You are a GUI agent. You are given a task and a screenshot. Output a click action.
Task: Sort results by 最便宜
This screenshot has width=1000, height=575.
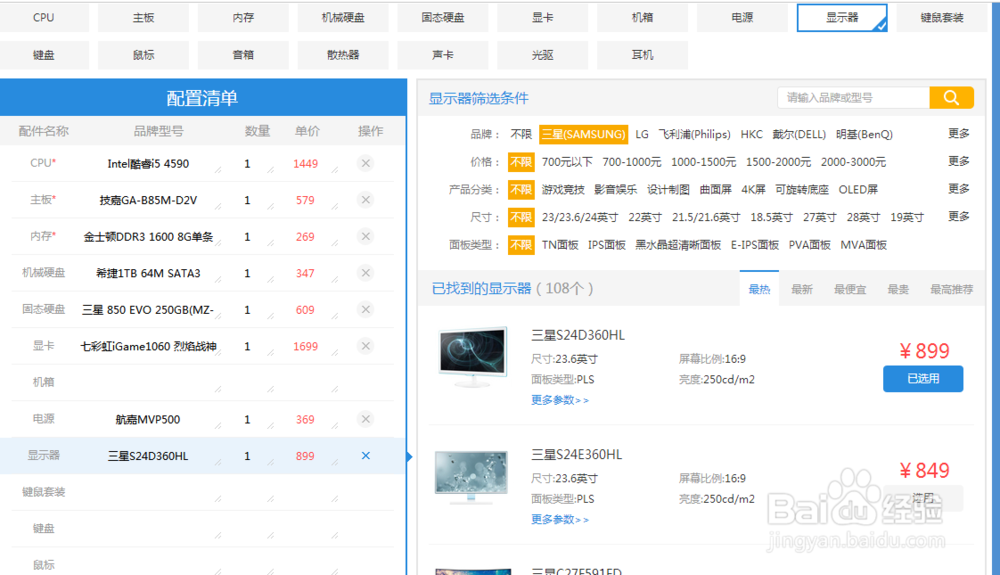tap(850, 289)
